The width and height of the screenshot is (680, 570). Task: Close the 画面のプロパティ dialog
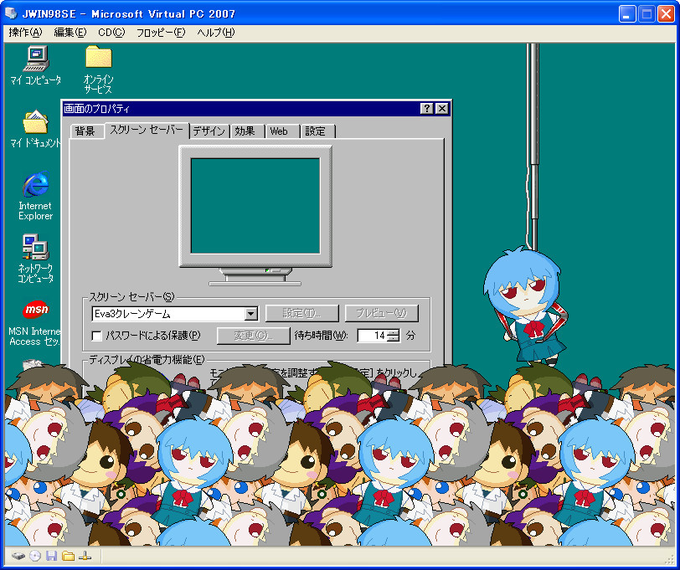(441, 108)
